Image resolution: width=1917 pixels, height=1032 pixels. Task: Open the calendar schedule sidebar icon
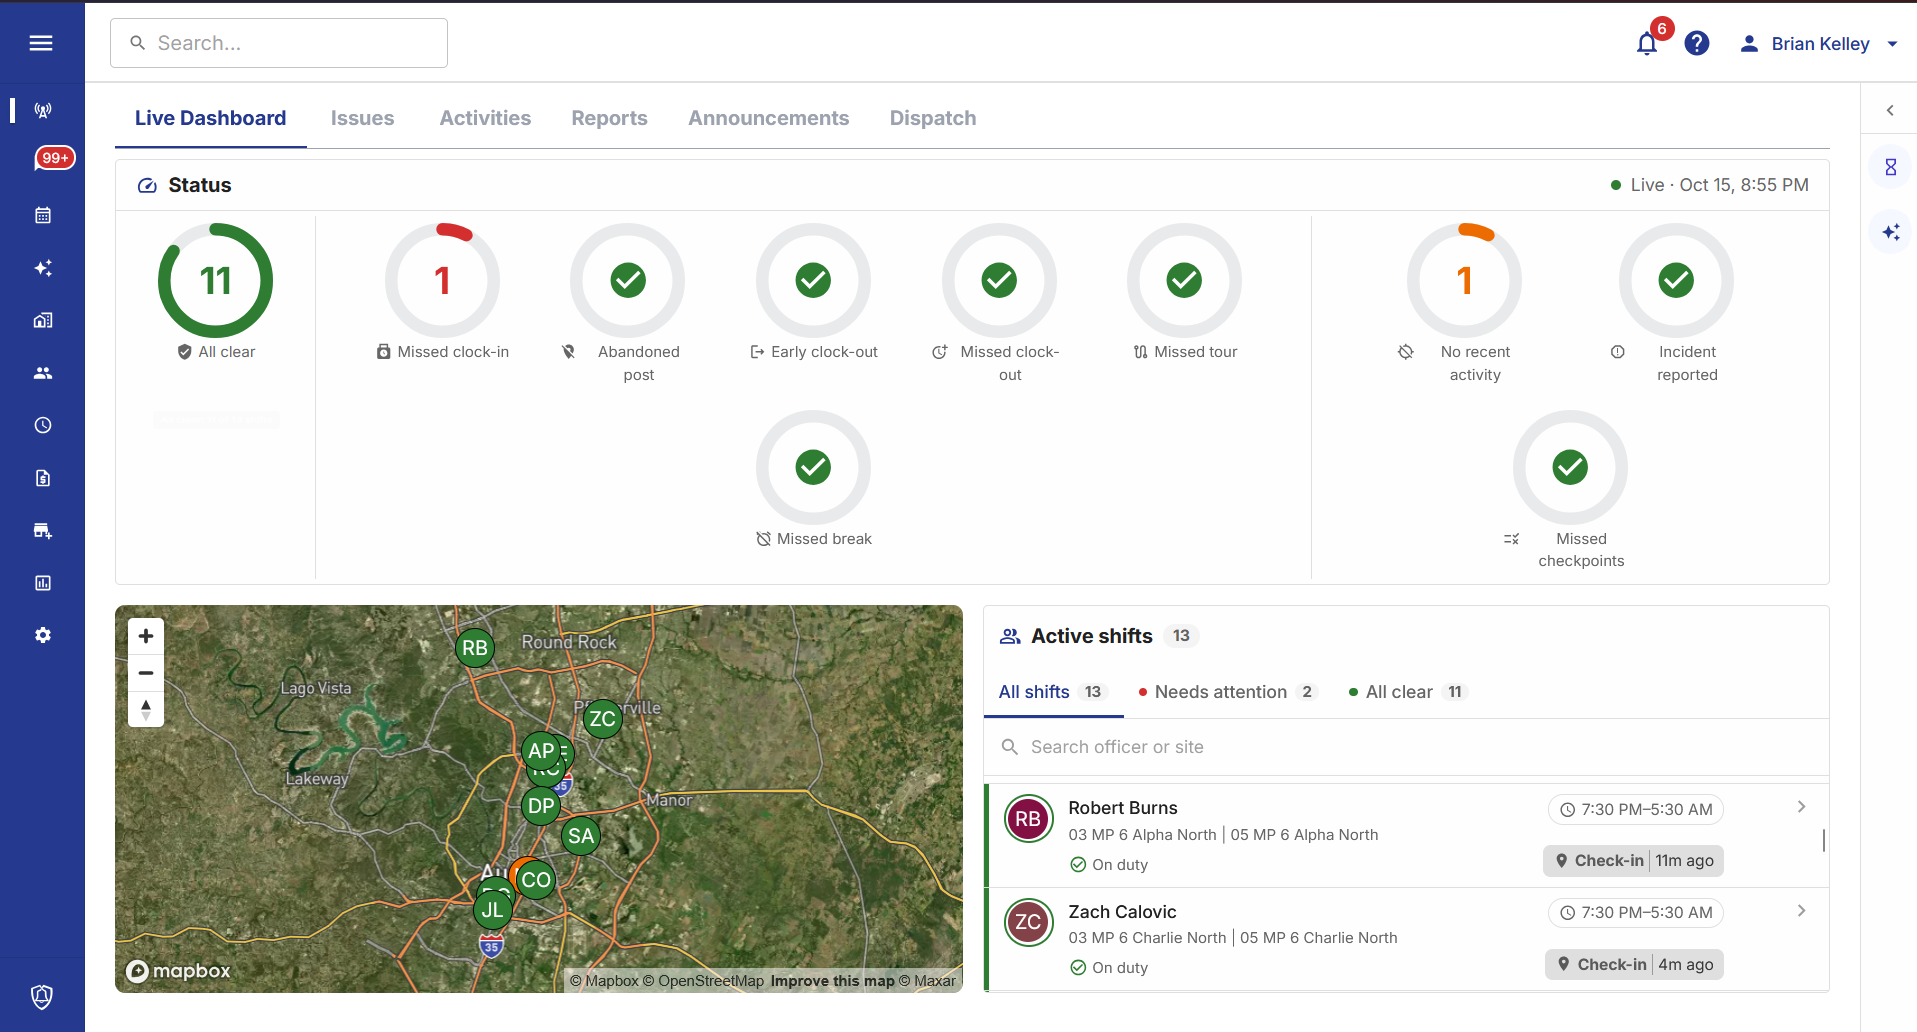[x=43, y=215]
